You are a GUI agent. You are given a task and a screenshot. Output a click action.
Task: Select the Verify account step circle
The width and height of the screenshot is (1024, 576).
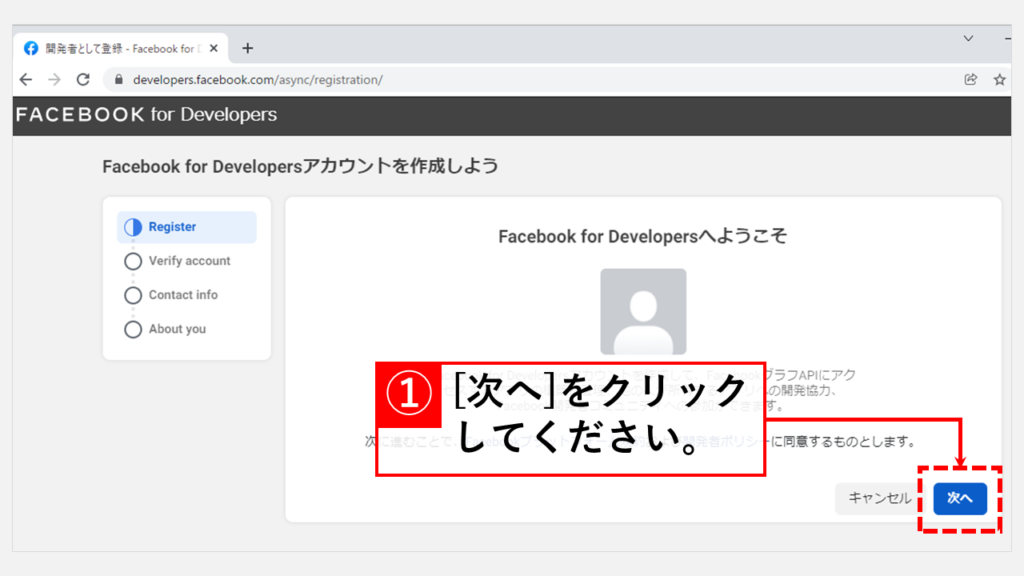[133, 261]
